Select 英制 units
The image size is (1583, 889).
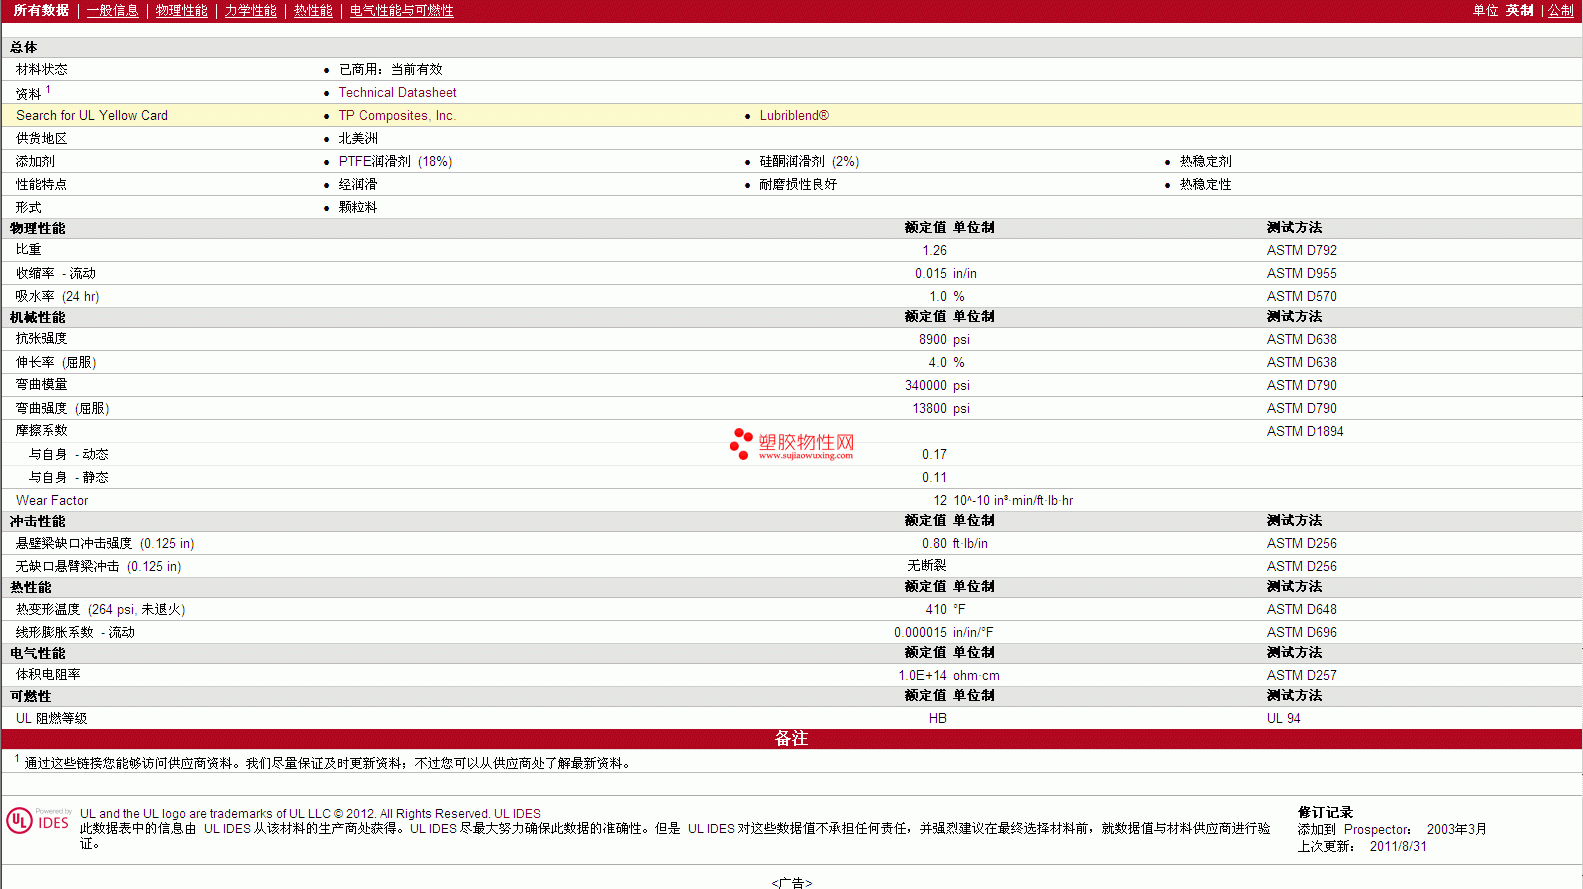pos(1519,11)
